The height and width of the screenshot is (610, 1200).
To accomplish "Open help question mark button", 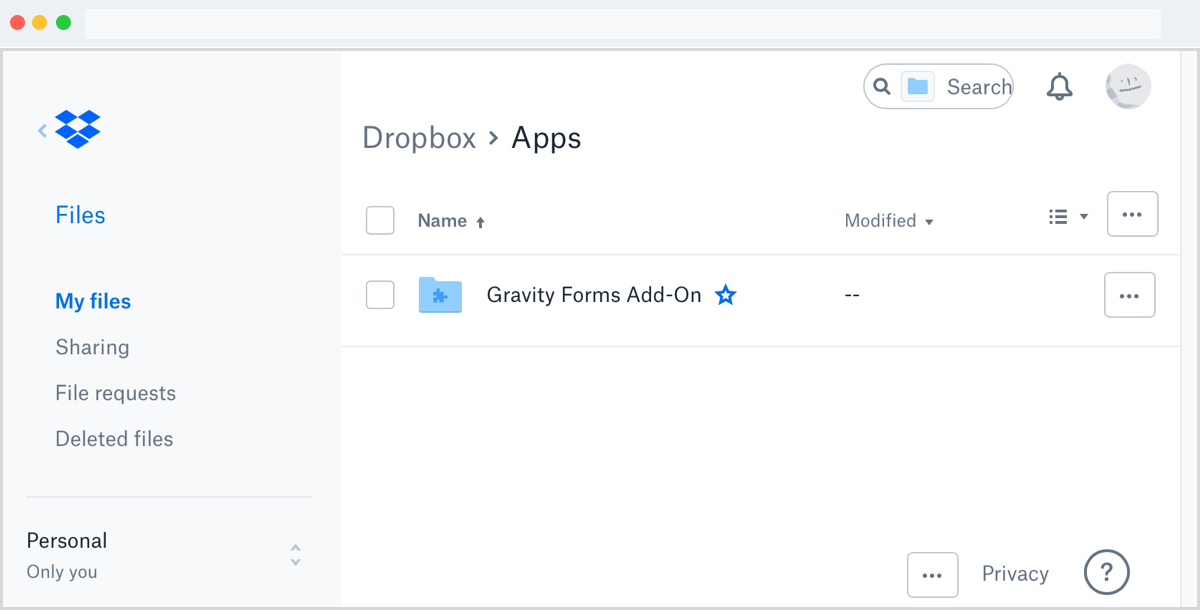I will (x=1106, y=573).
